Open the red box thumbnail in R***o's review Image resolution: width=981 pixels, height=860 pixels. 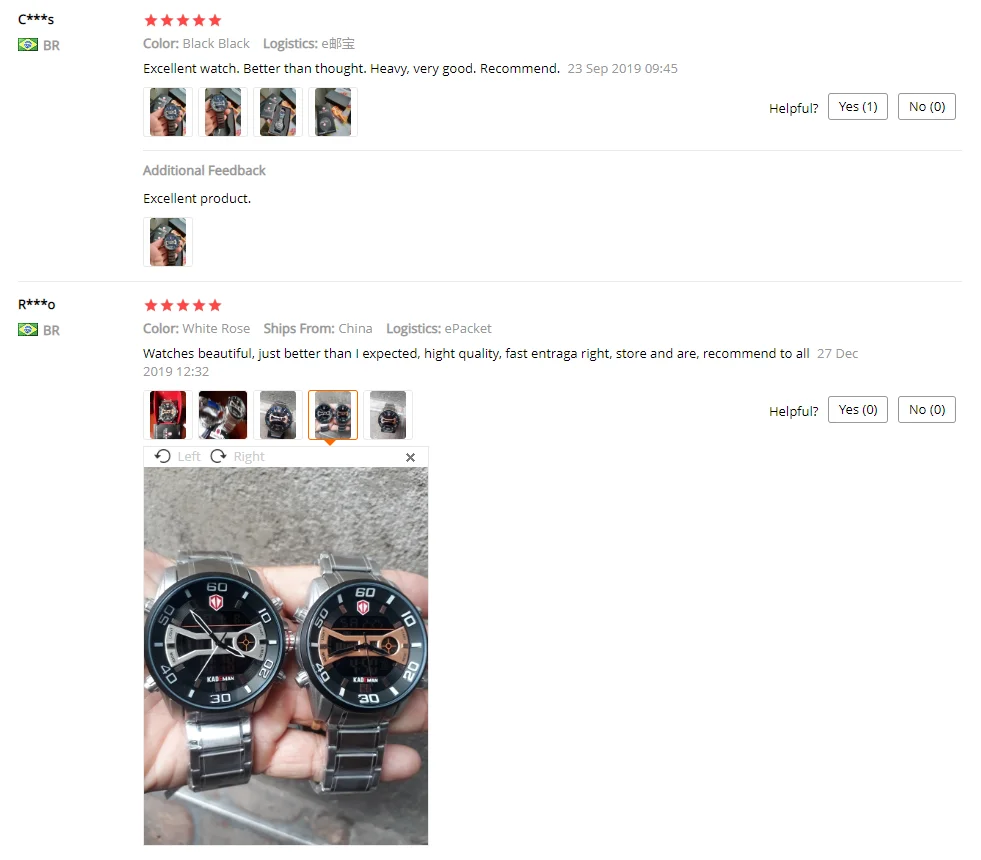[168, 415]
